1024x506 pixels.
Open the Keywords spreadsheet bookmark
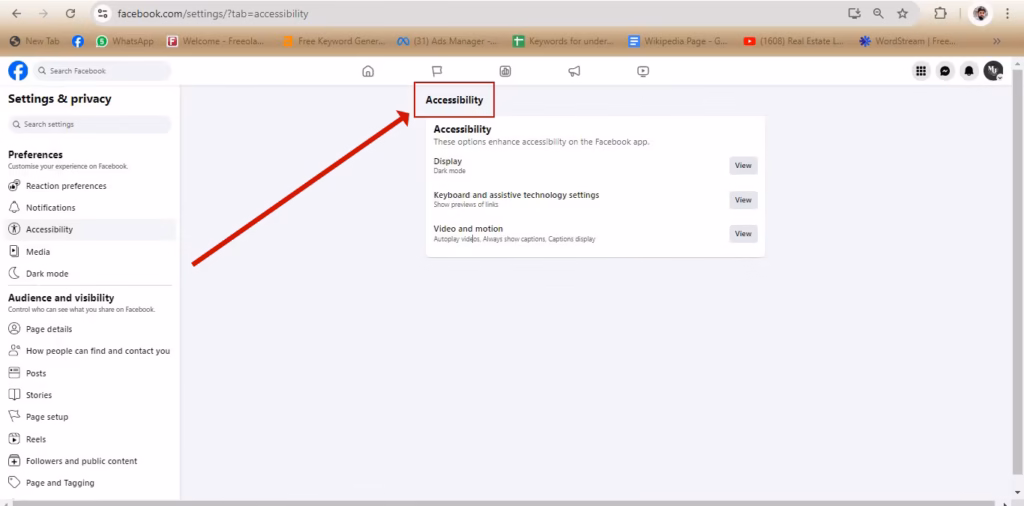pos(563,41)
